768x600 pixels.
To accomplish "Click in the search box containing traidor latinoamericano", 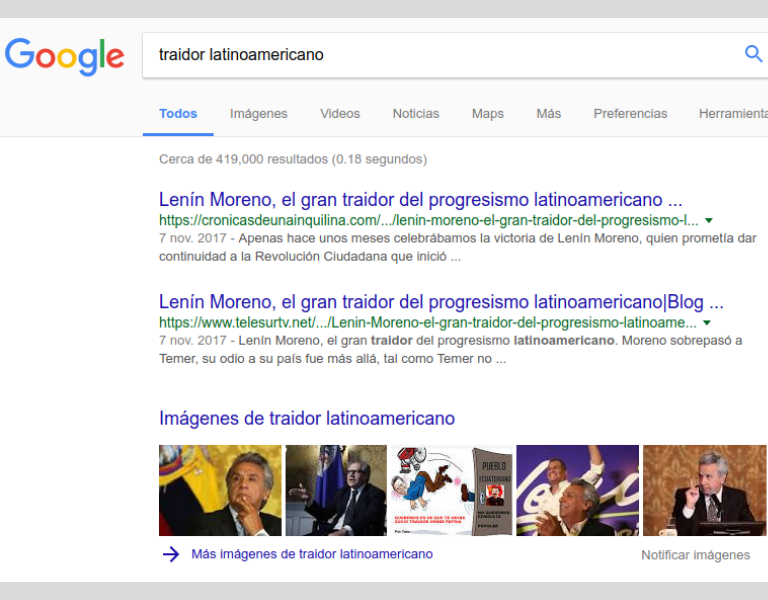I will point(441,55).
